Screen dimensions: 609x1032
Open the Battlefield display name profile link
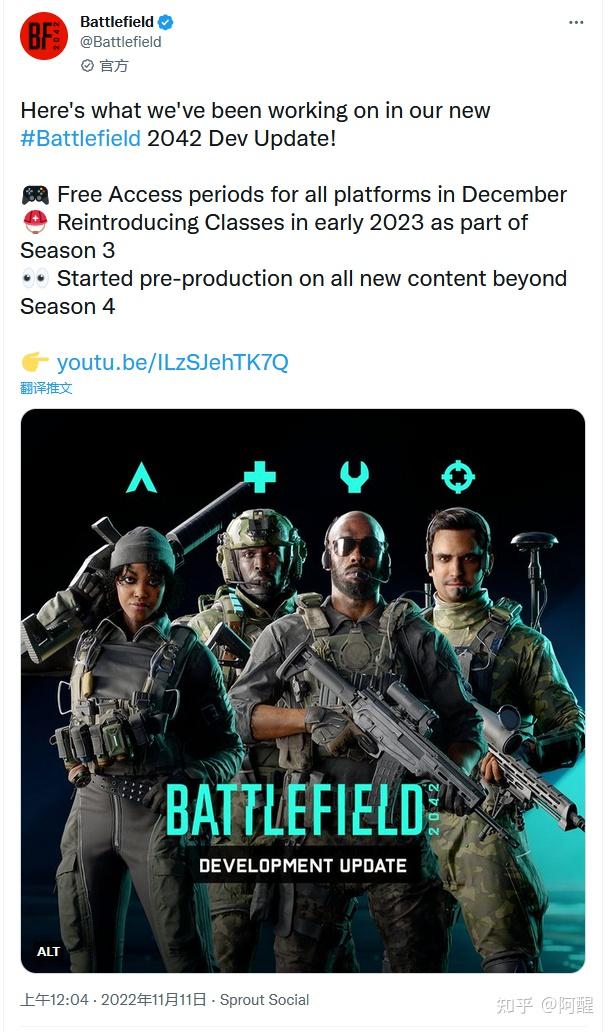click(x=116, y=22)
